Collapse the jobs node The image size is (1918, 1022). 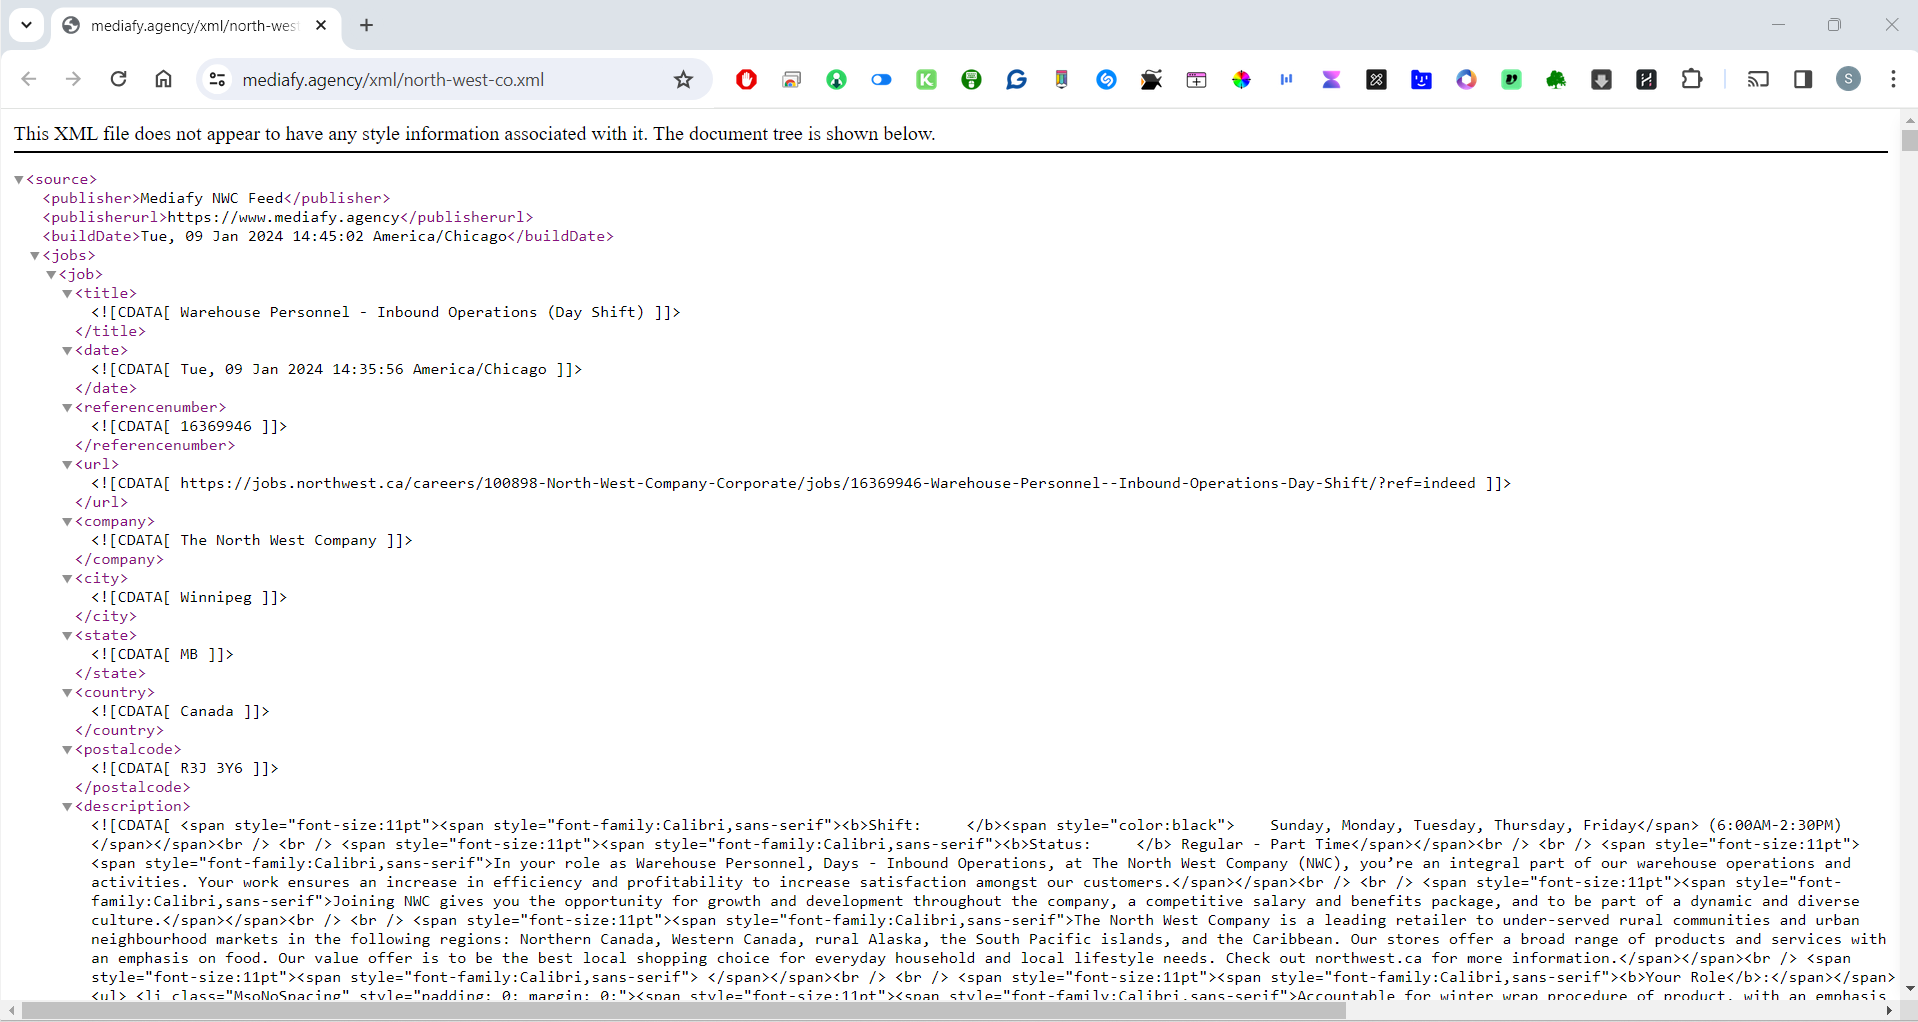35,256
